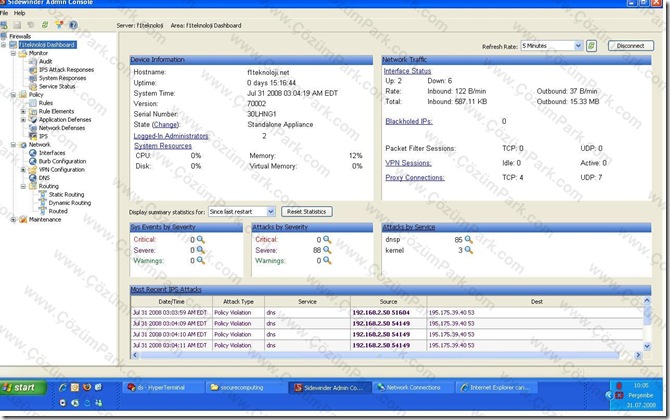Click magnifier next to Sys Events Critical
Viewport: 670px width, 420px height.
(x=200, y=239)
